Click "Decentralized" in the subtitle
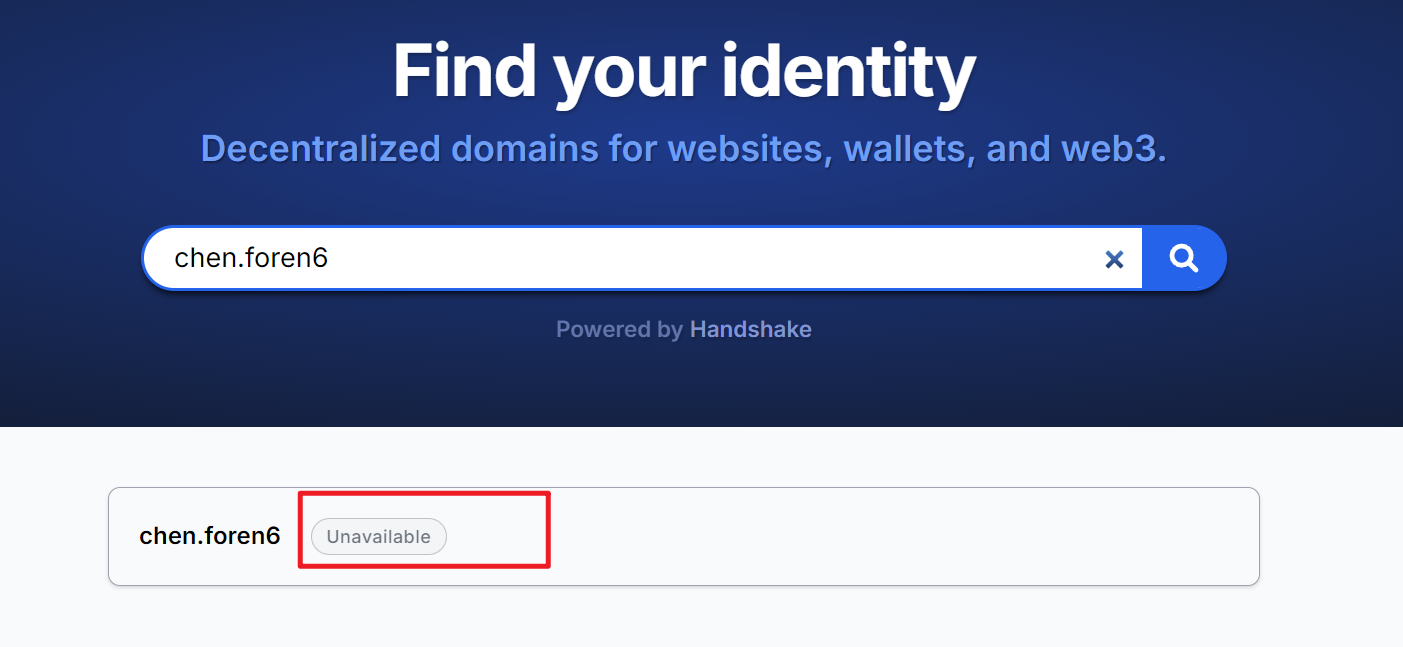Image resolution: width=1403 pixels, height=647 pixels. (x=320, y=149)
